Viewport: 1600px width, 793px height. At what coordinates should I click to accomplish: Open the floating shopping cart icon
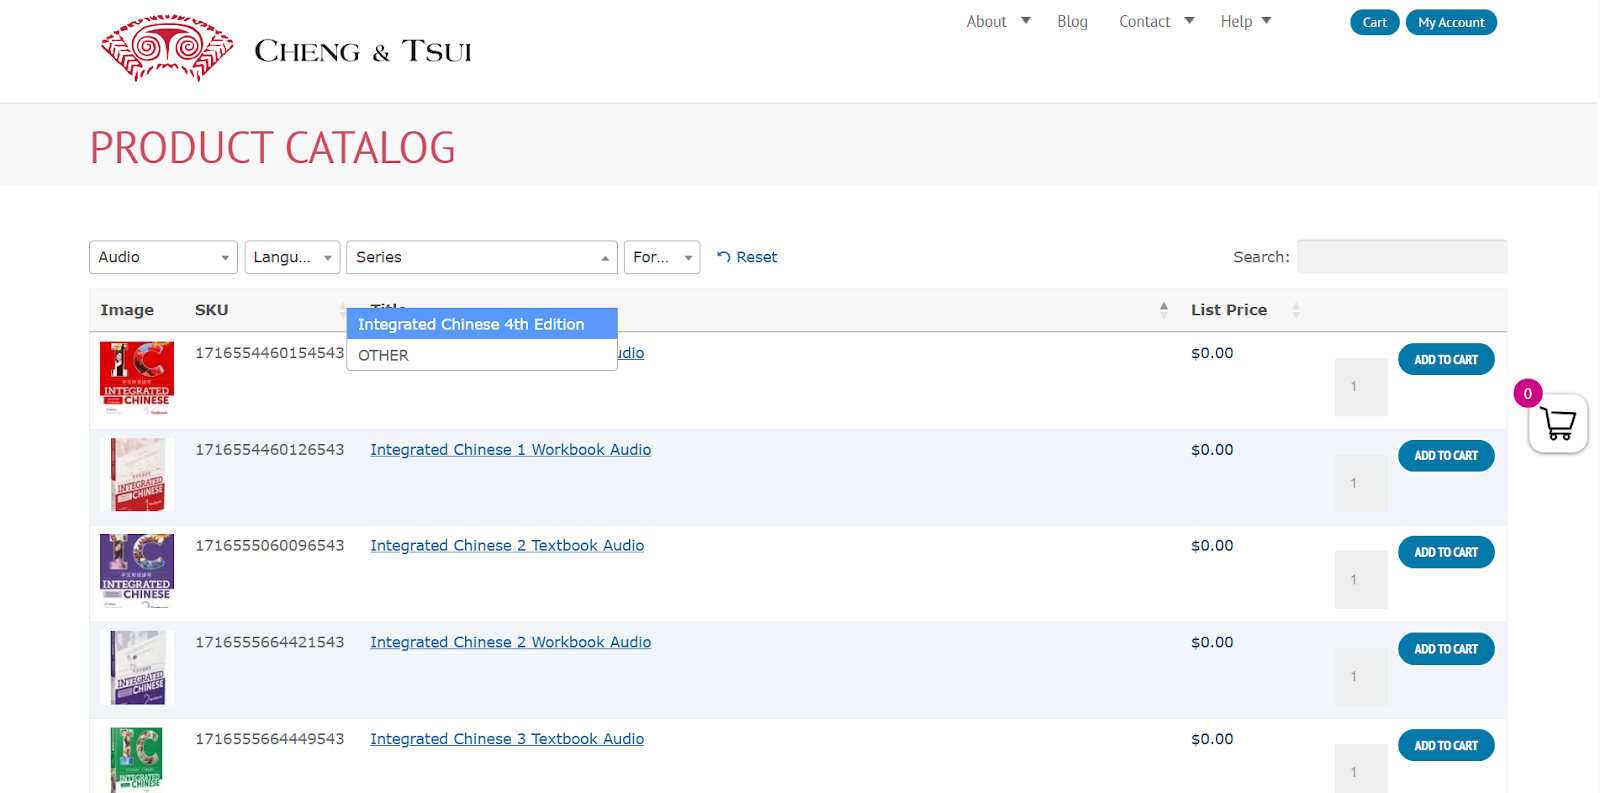[1558, 424]
